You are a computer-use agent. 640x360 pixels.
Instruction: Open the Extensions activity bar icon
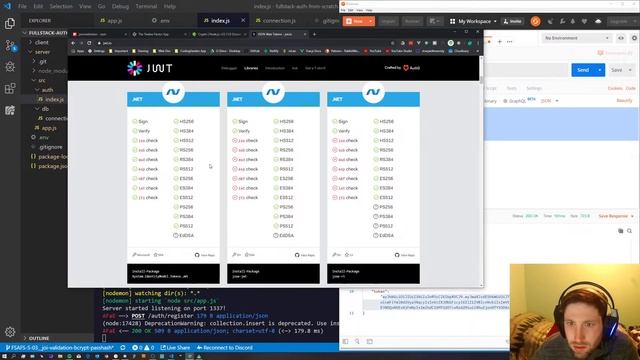[x=10, y=88]
